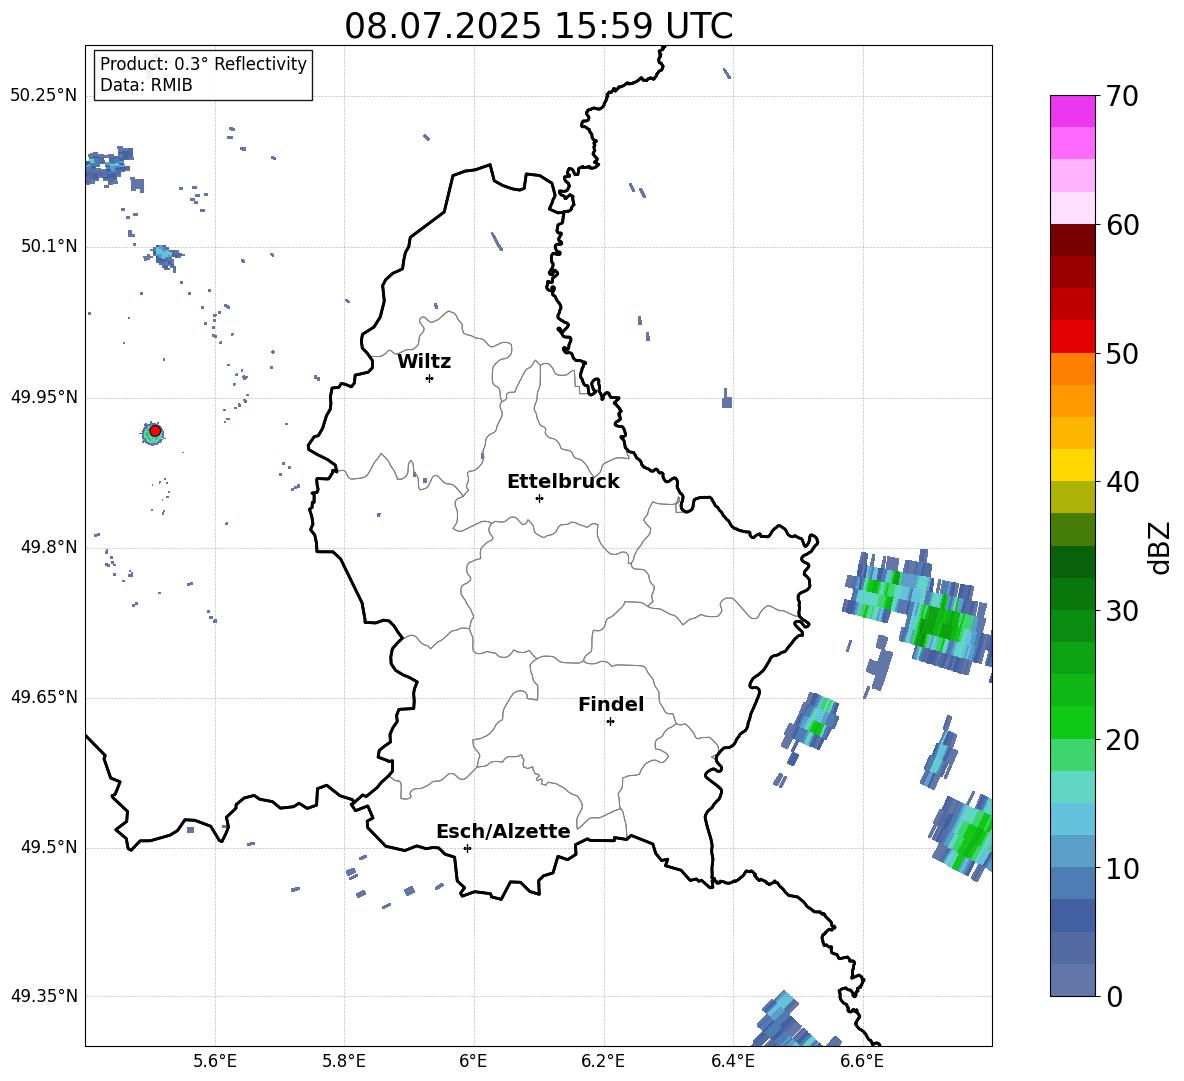Click the Product: 0.3° Reflectivity label
Viewport: 1184px width, 1081px height.
(203, 63)
